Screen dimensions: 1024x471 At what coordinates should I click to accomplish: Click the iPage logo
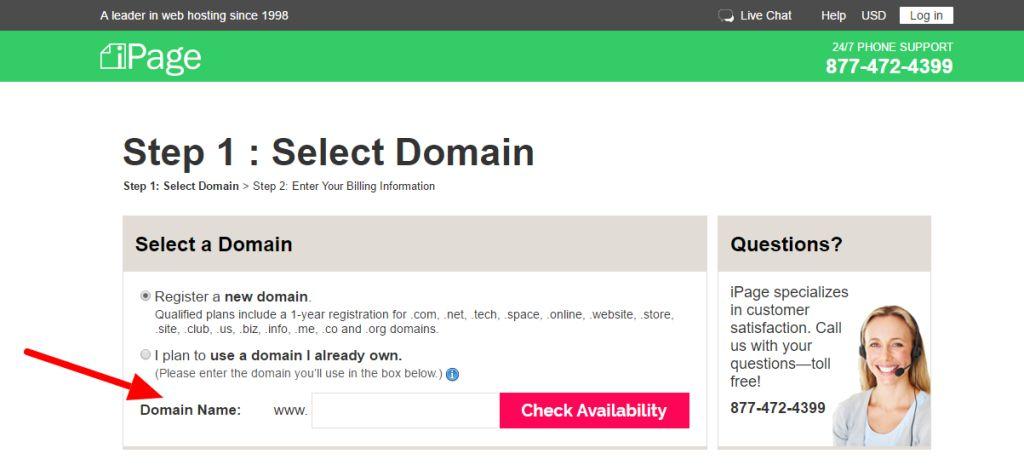point(151,57)
